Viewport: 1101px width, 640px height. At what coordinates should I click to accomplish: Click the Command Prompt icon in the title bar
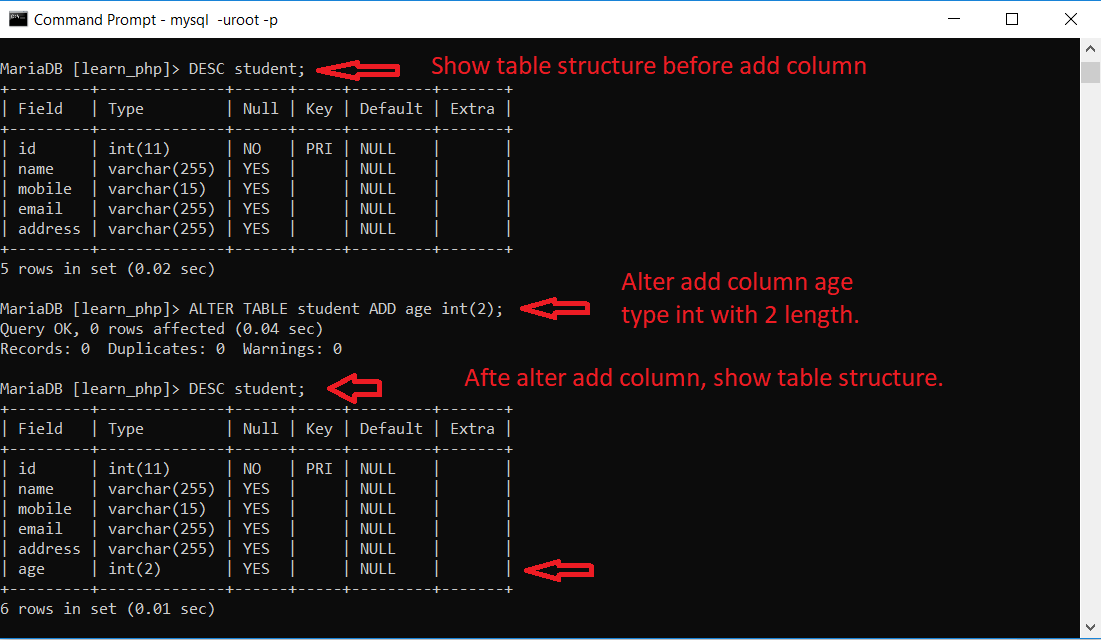pyautogui.click(x=20, y=18)
